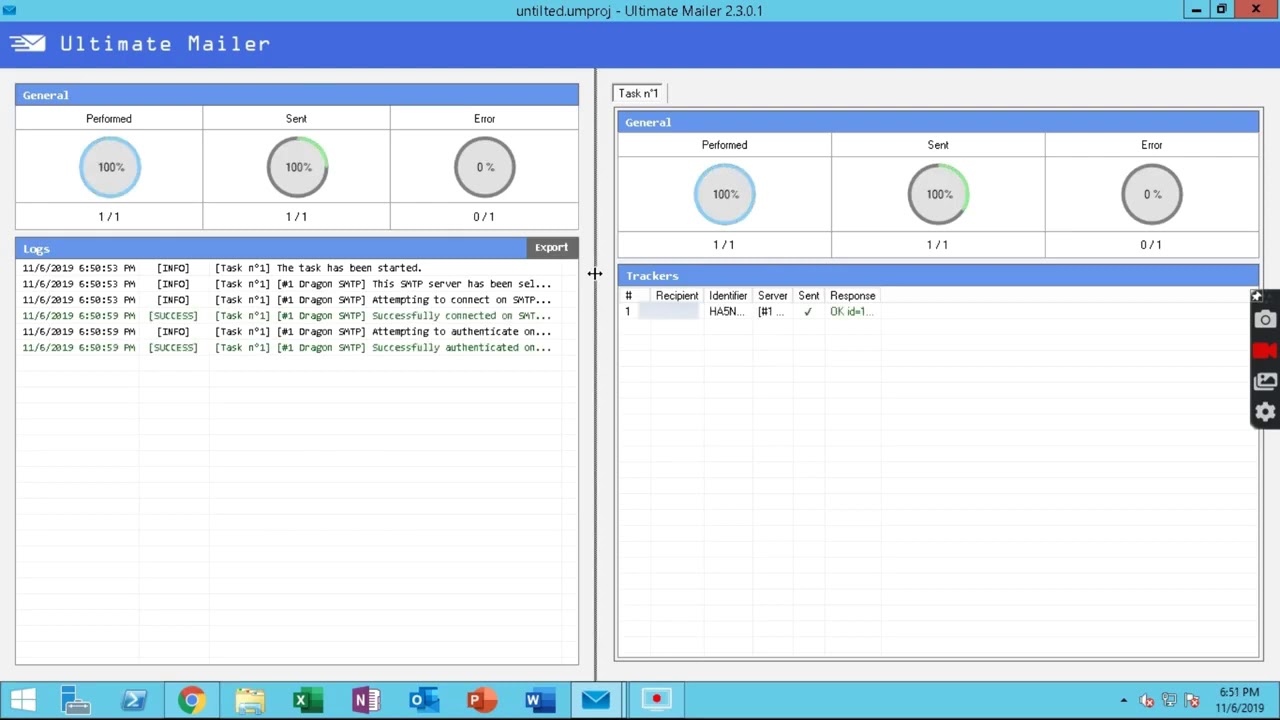
Task: Open Outlook from the taskbar
Action: [423, 700]
